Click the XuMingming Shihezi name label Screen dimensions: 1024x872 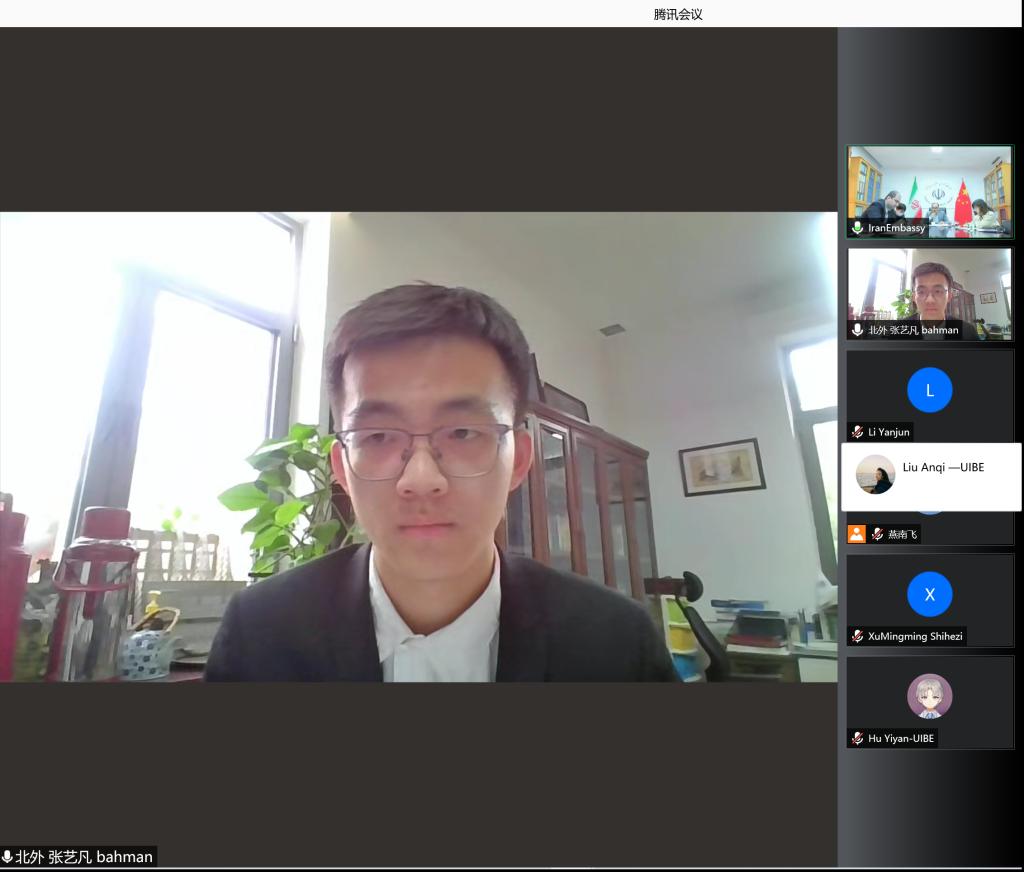[x=915, y=636]
